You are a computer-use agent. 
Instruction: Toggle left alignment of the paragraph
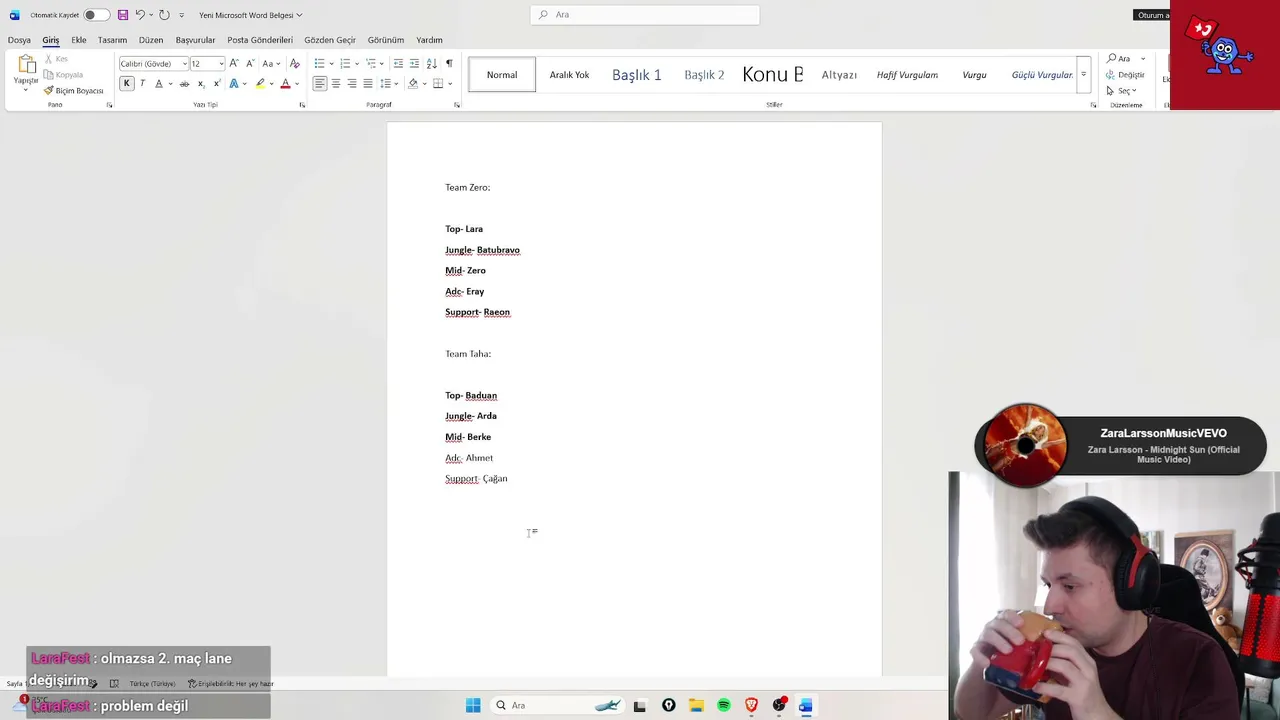320,84
